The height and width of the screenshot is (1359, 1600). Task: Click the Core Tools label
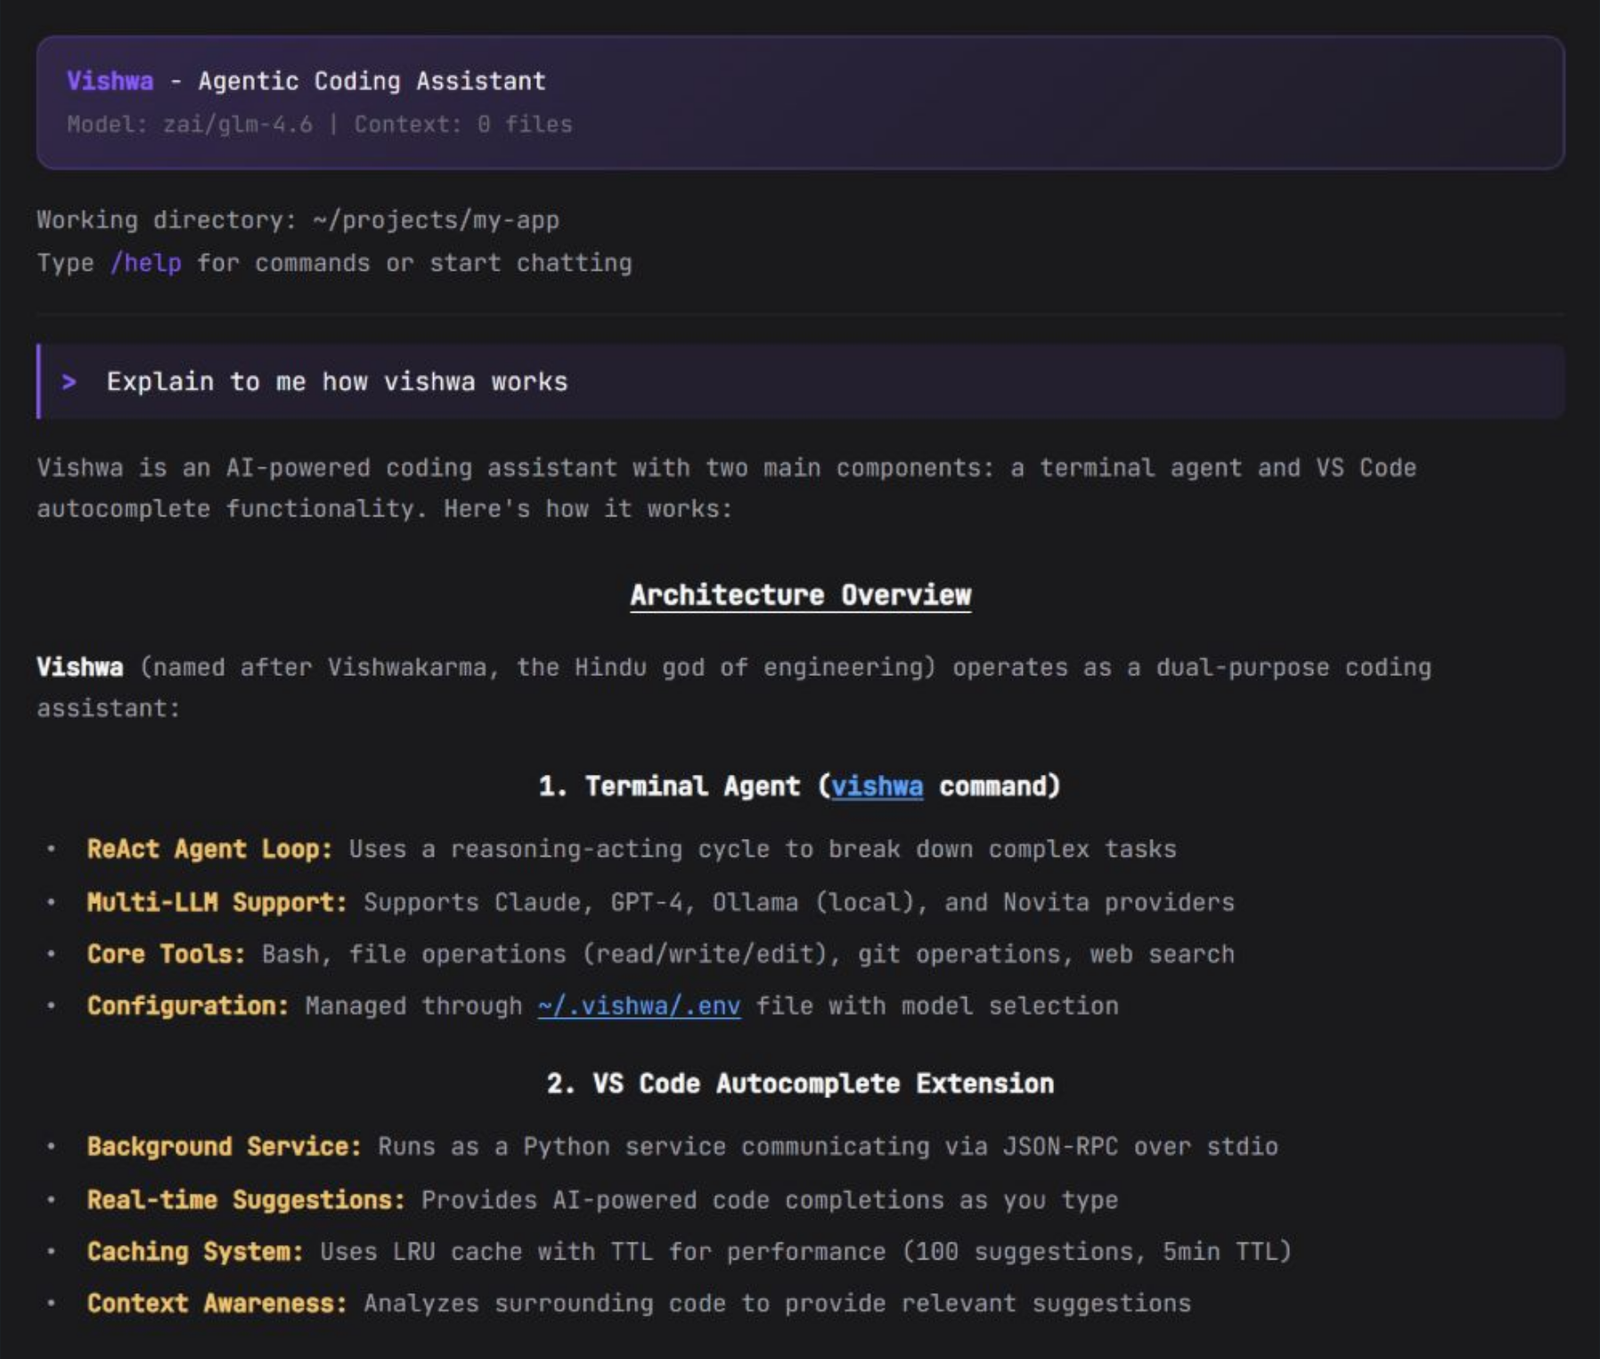pos(166,955)
